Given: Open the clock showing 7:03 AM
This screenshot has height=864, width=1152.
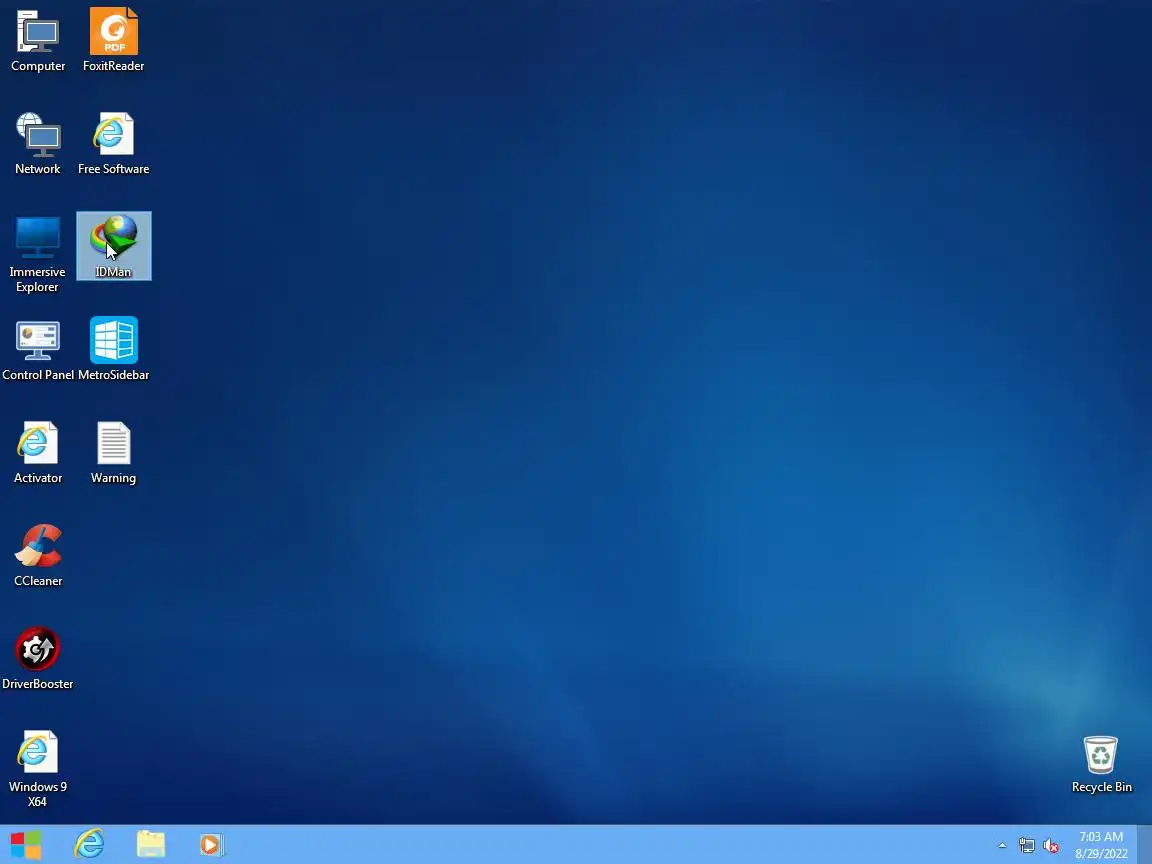Looking at the screenshot, I should point(1101,845).
